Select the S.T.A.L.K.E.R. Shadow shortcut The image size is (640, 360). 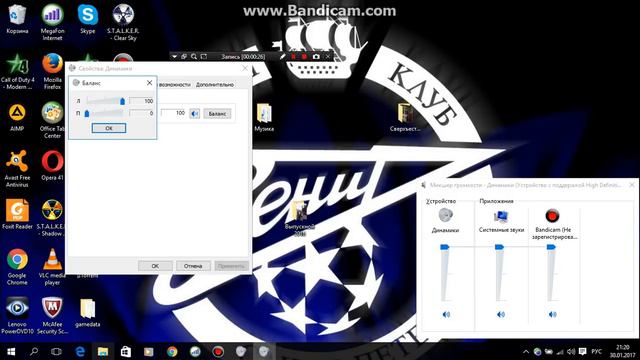point(51,218)
